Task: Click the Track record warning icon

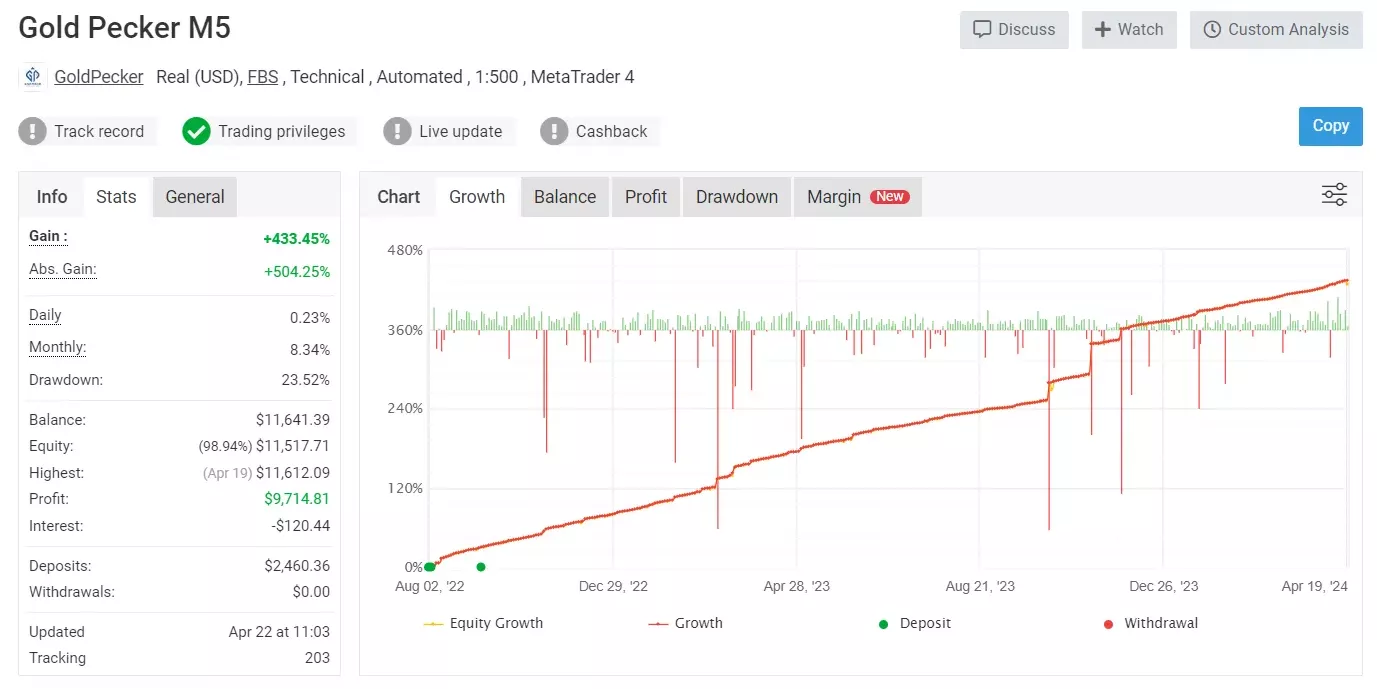Action: [x=33, y=131]
